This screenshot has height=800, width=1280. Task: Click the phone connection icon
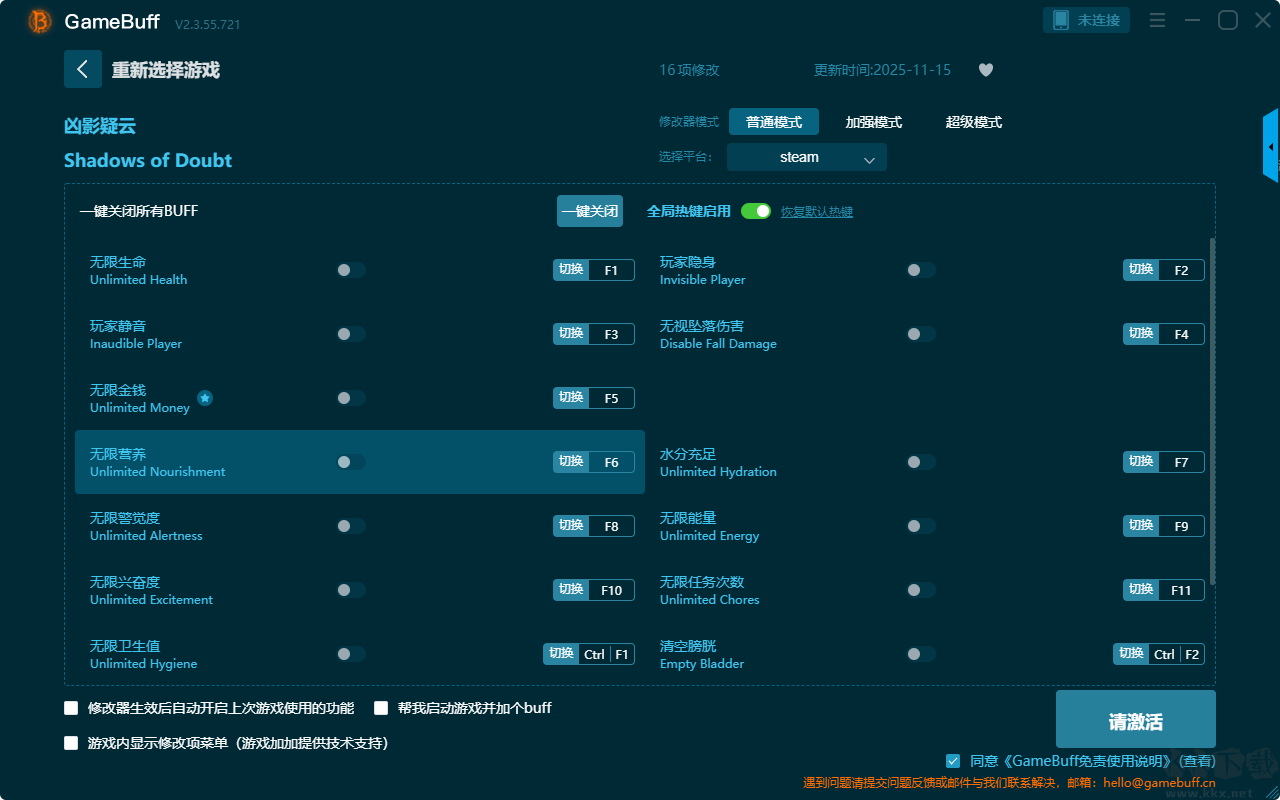click(x=1061, y=20)
